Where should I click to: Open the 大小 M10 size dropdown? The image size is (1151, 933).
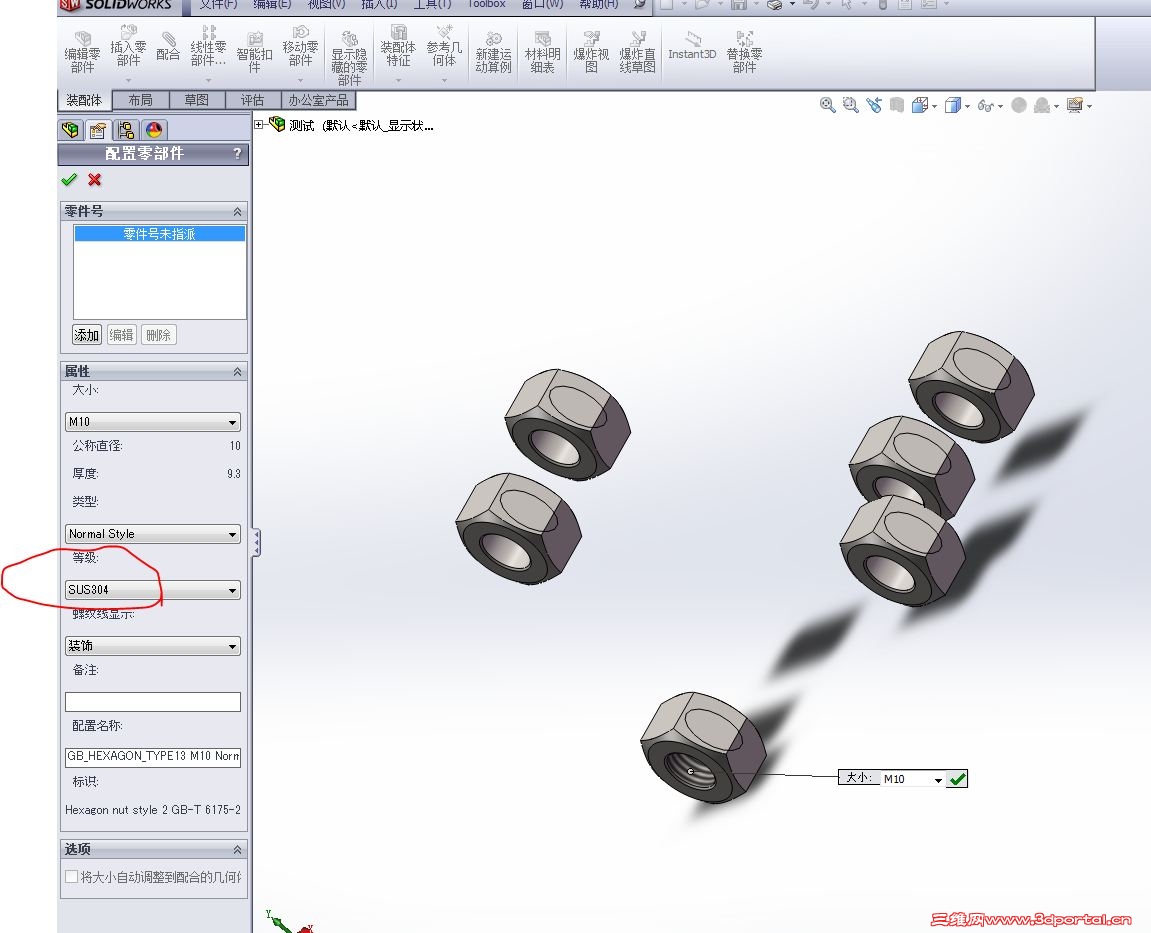point(153,422)
